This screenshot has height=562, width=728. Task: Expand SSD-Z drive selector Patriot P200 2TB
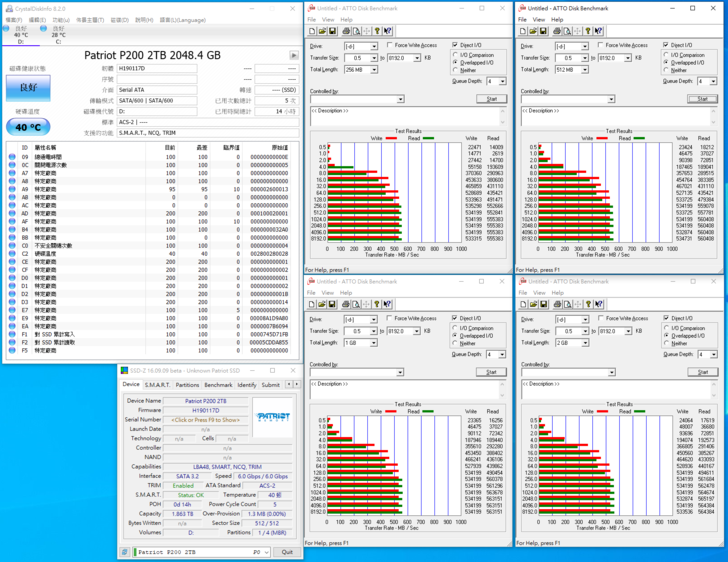pos(269,552)
